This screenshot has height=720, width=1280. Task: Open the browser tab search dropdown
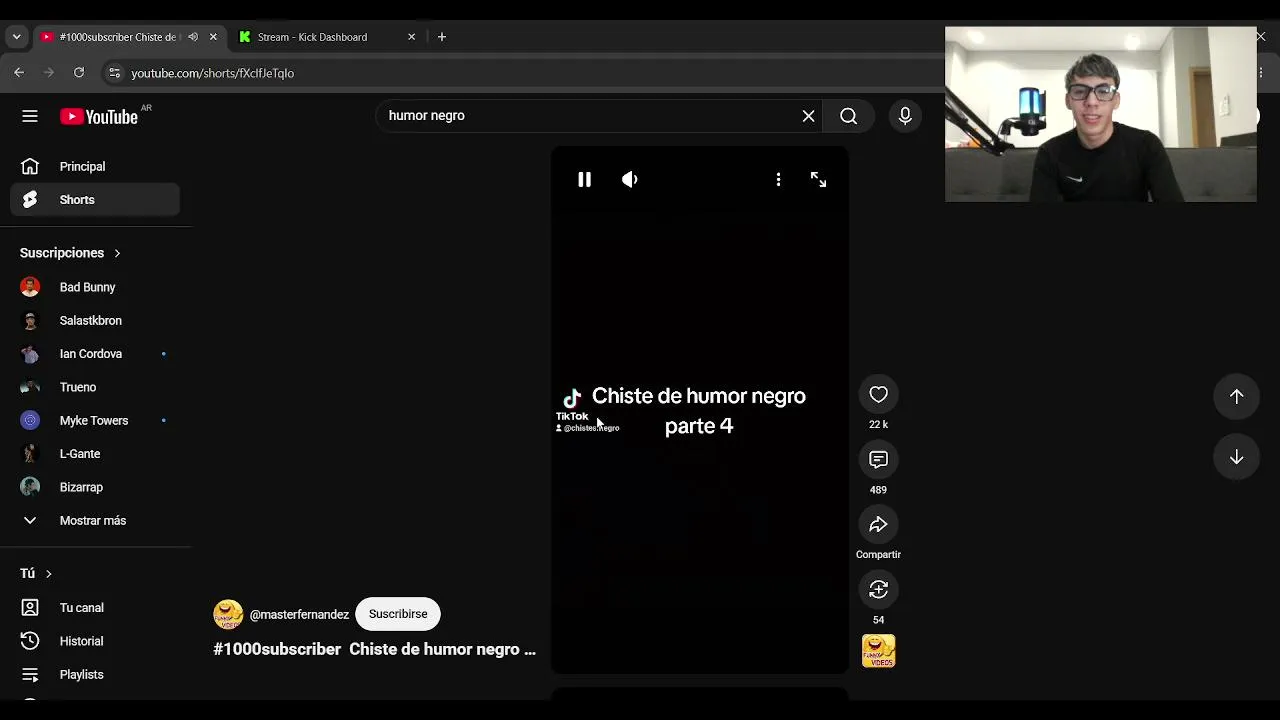click(x=16, y=37)
